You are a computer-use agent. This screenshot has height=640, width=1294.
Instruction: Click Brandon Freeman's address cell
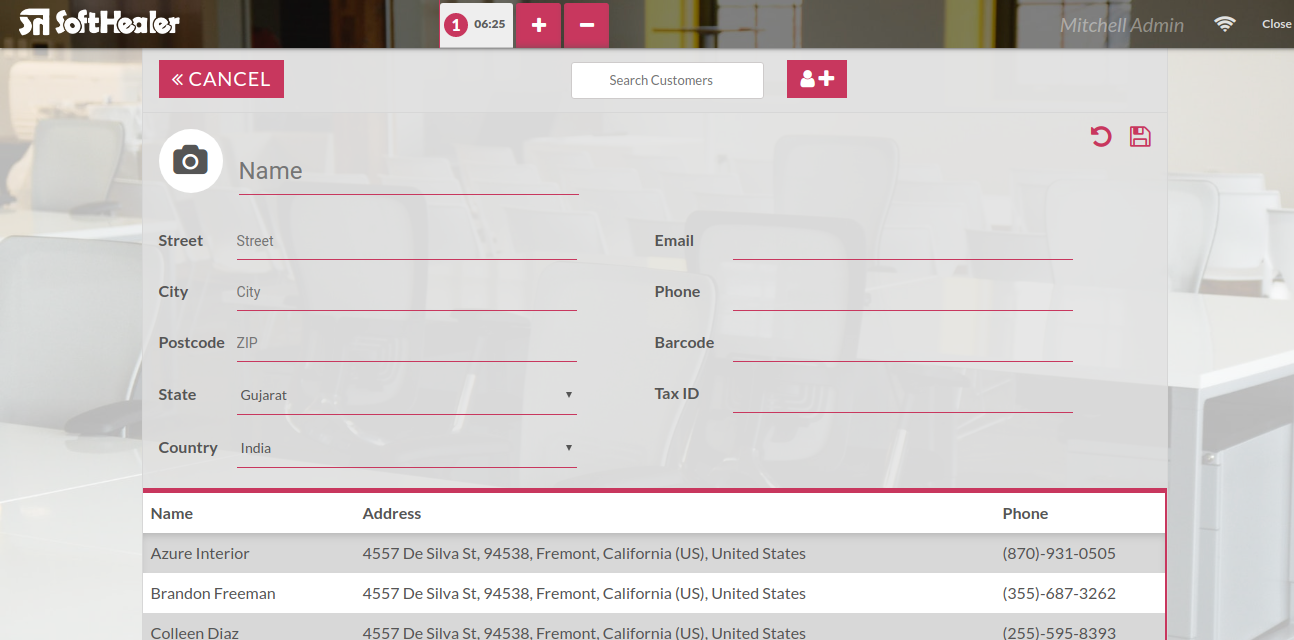pos(584,593)
